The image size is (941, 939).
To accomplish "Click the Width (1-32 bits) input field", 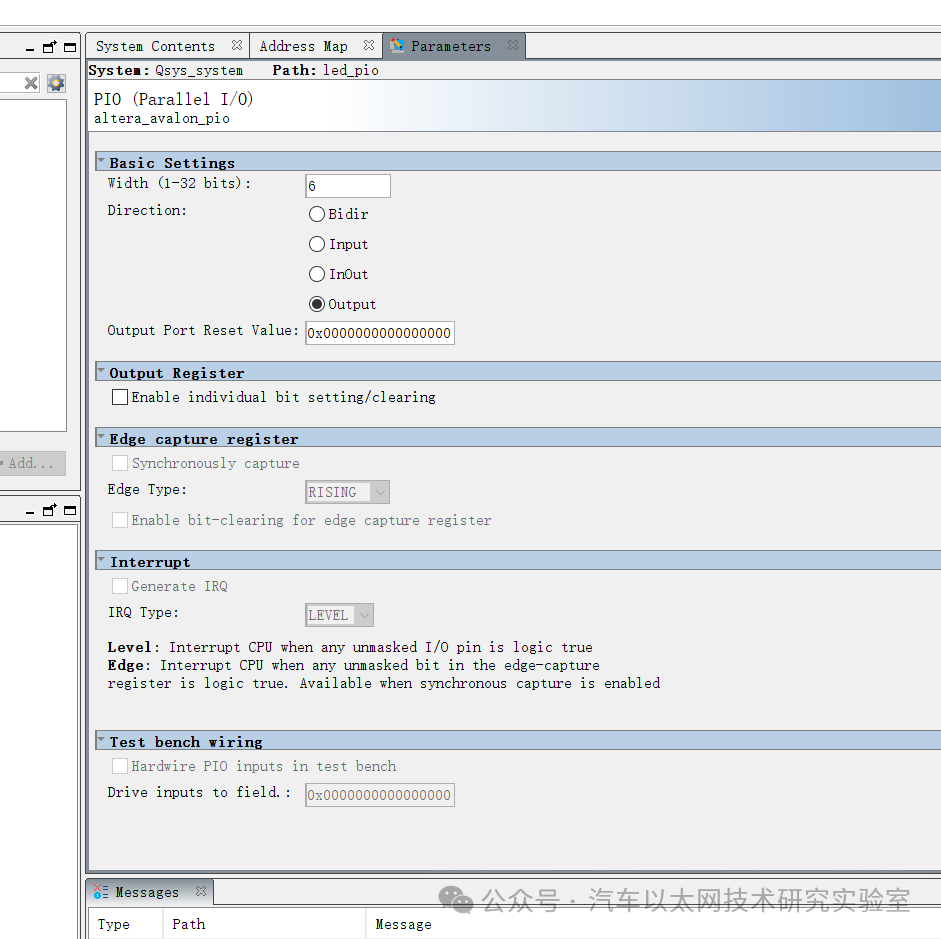I will click(348, 186).
